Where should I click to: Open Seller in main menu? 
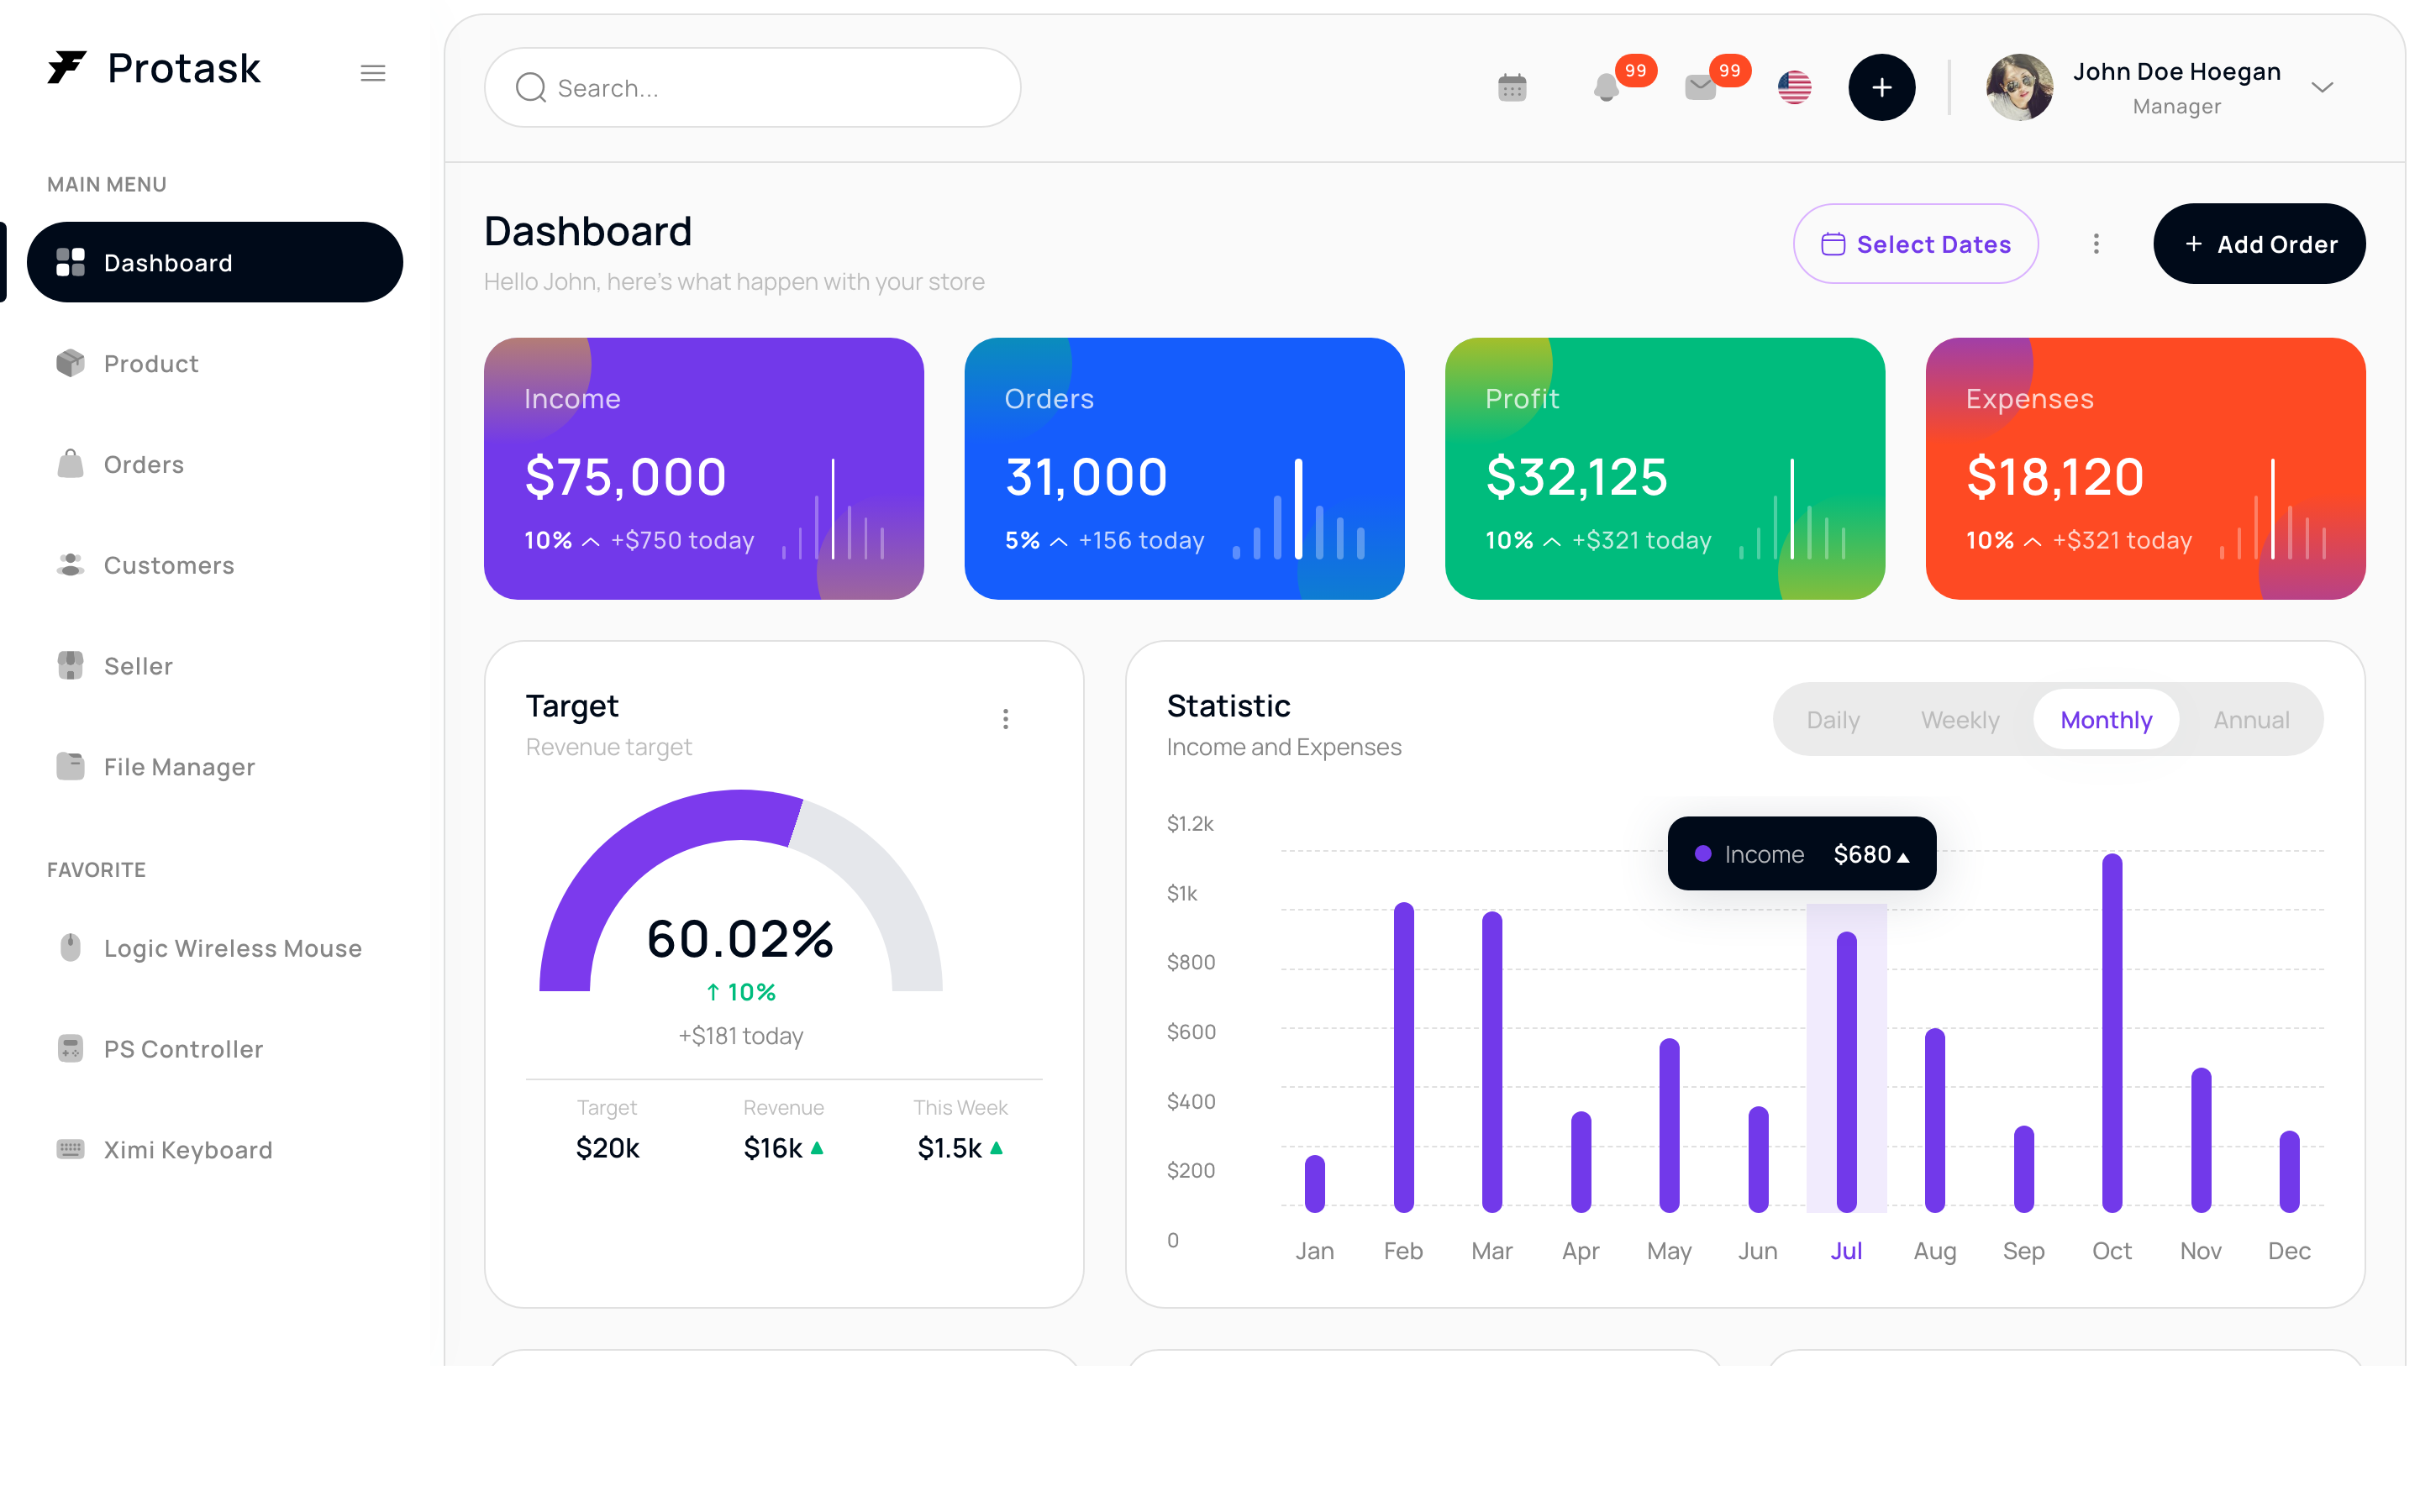pyautogui.click(x=138, y=666)
